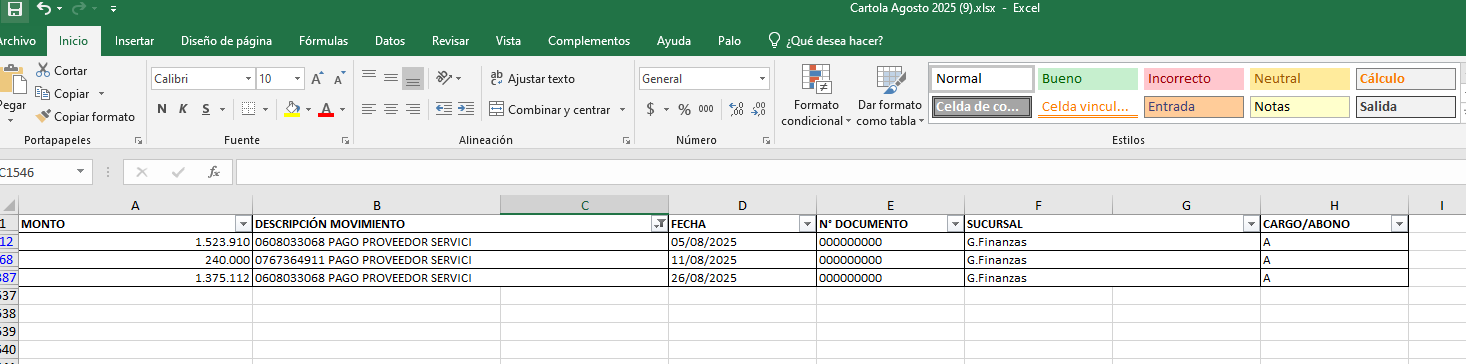Decrease the cell indent
1466x364 pixels.
pyautogui.click(x=444, y=109)
